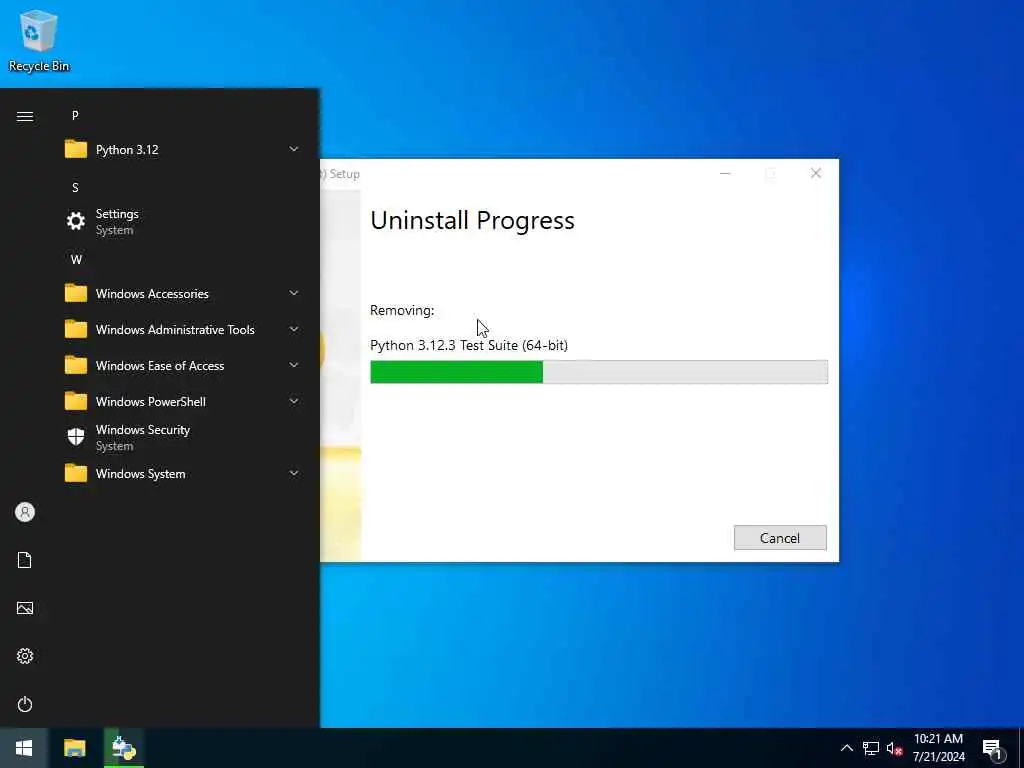Viewport: 1024px width, 768px height.
Task: Jump to letter W section header
Action: (x=76, y=259)
